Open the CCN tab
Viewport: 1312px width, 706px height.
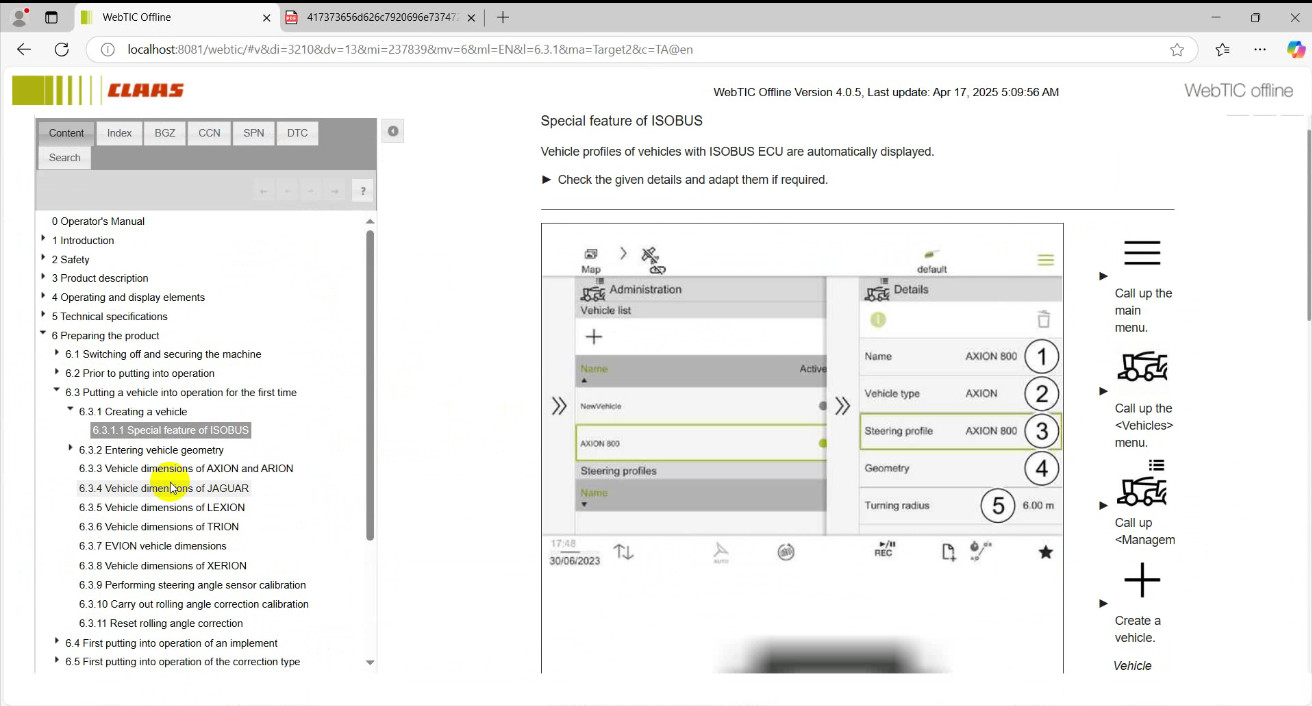[x=209, y=133]
